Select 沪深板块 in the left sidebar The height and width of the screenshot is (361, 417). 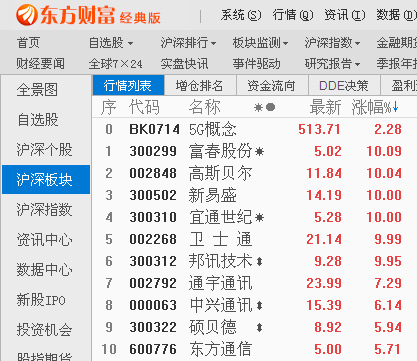[46, 180]
